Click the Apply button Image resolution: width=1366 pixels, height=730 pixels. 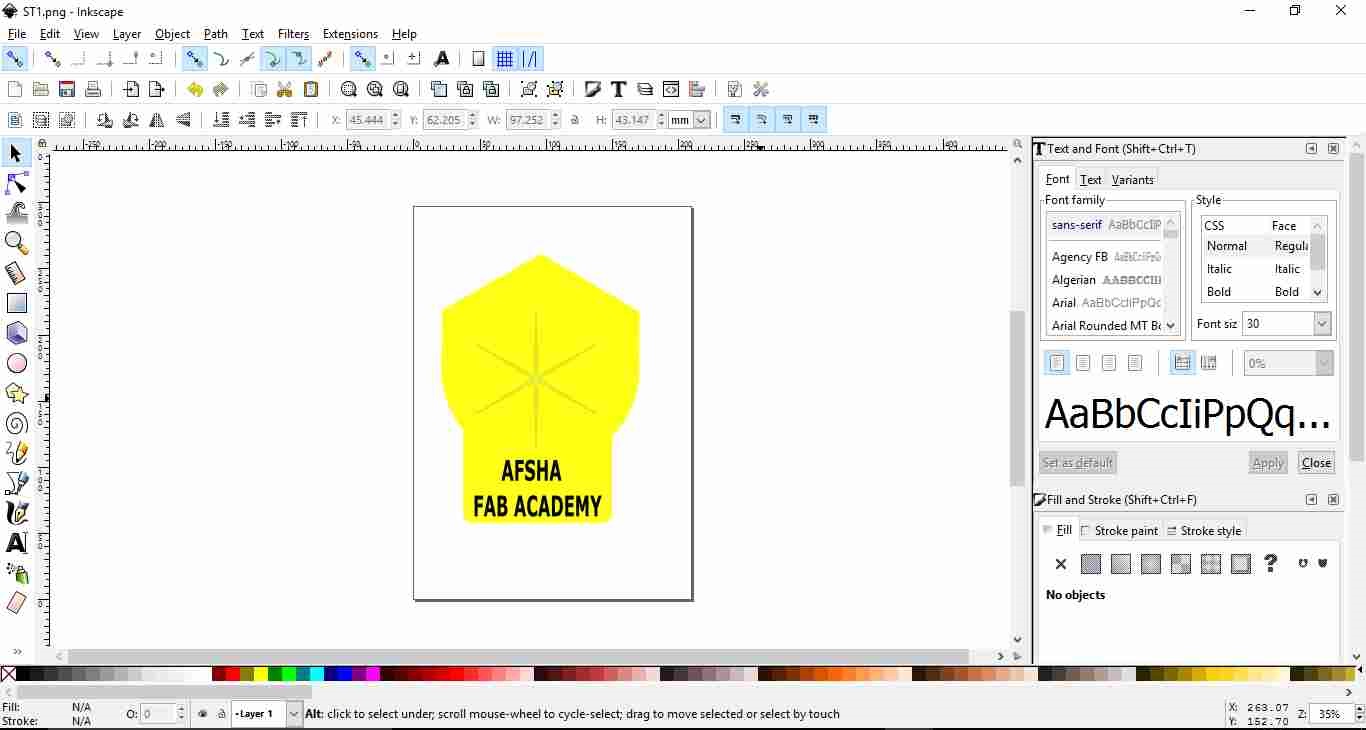click(1268, 463)
